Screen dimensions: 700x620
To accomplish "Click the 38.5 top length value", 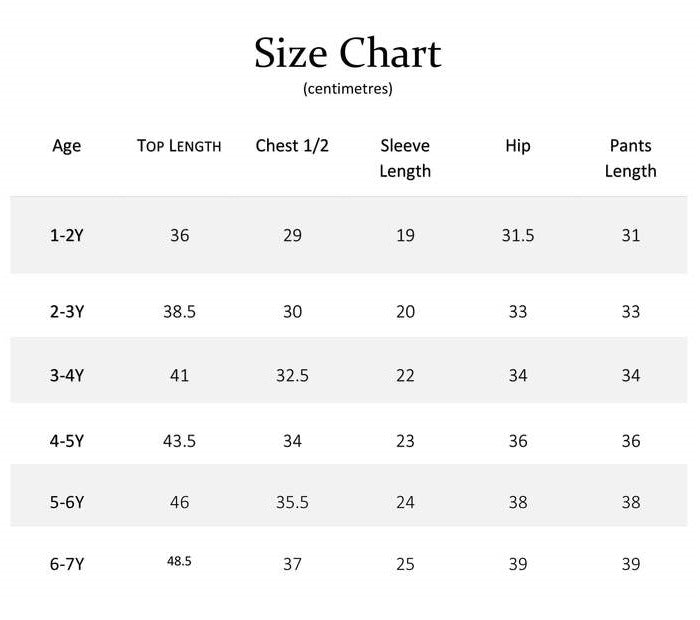I will point(179,312).
